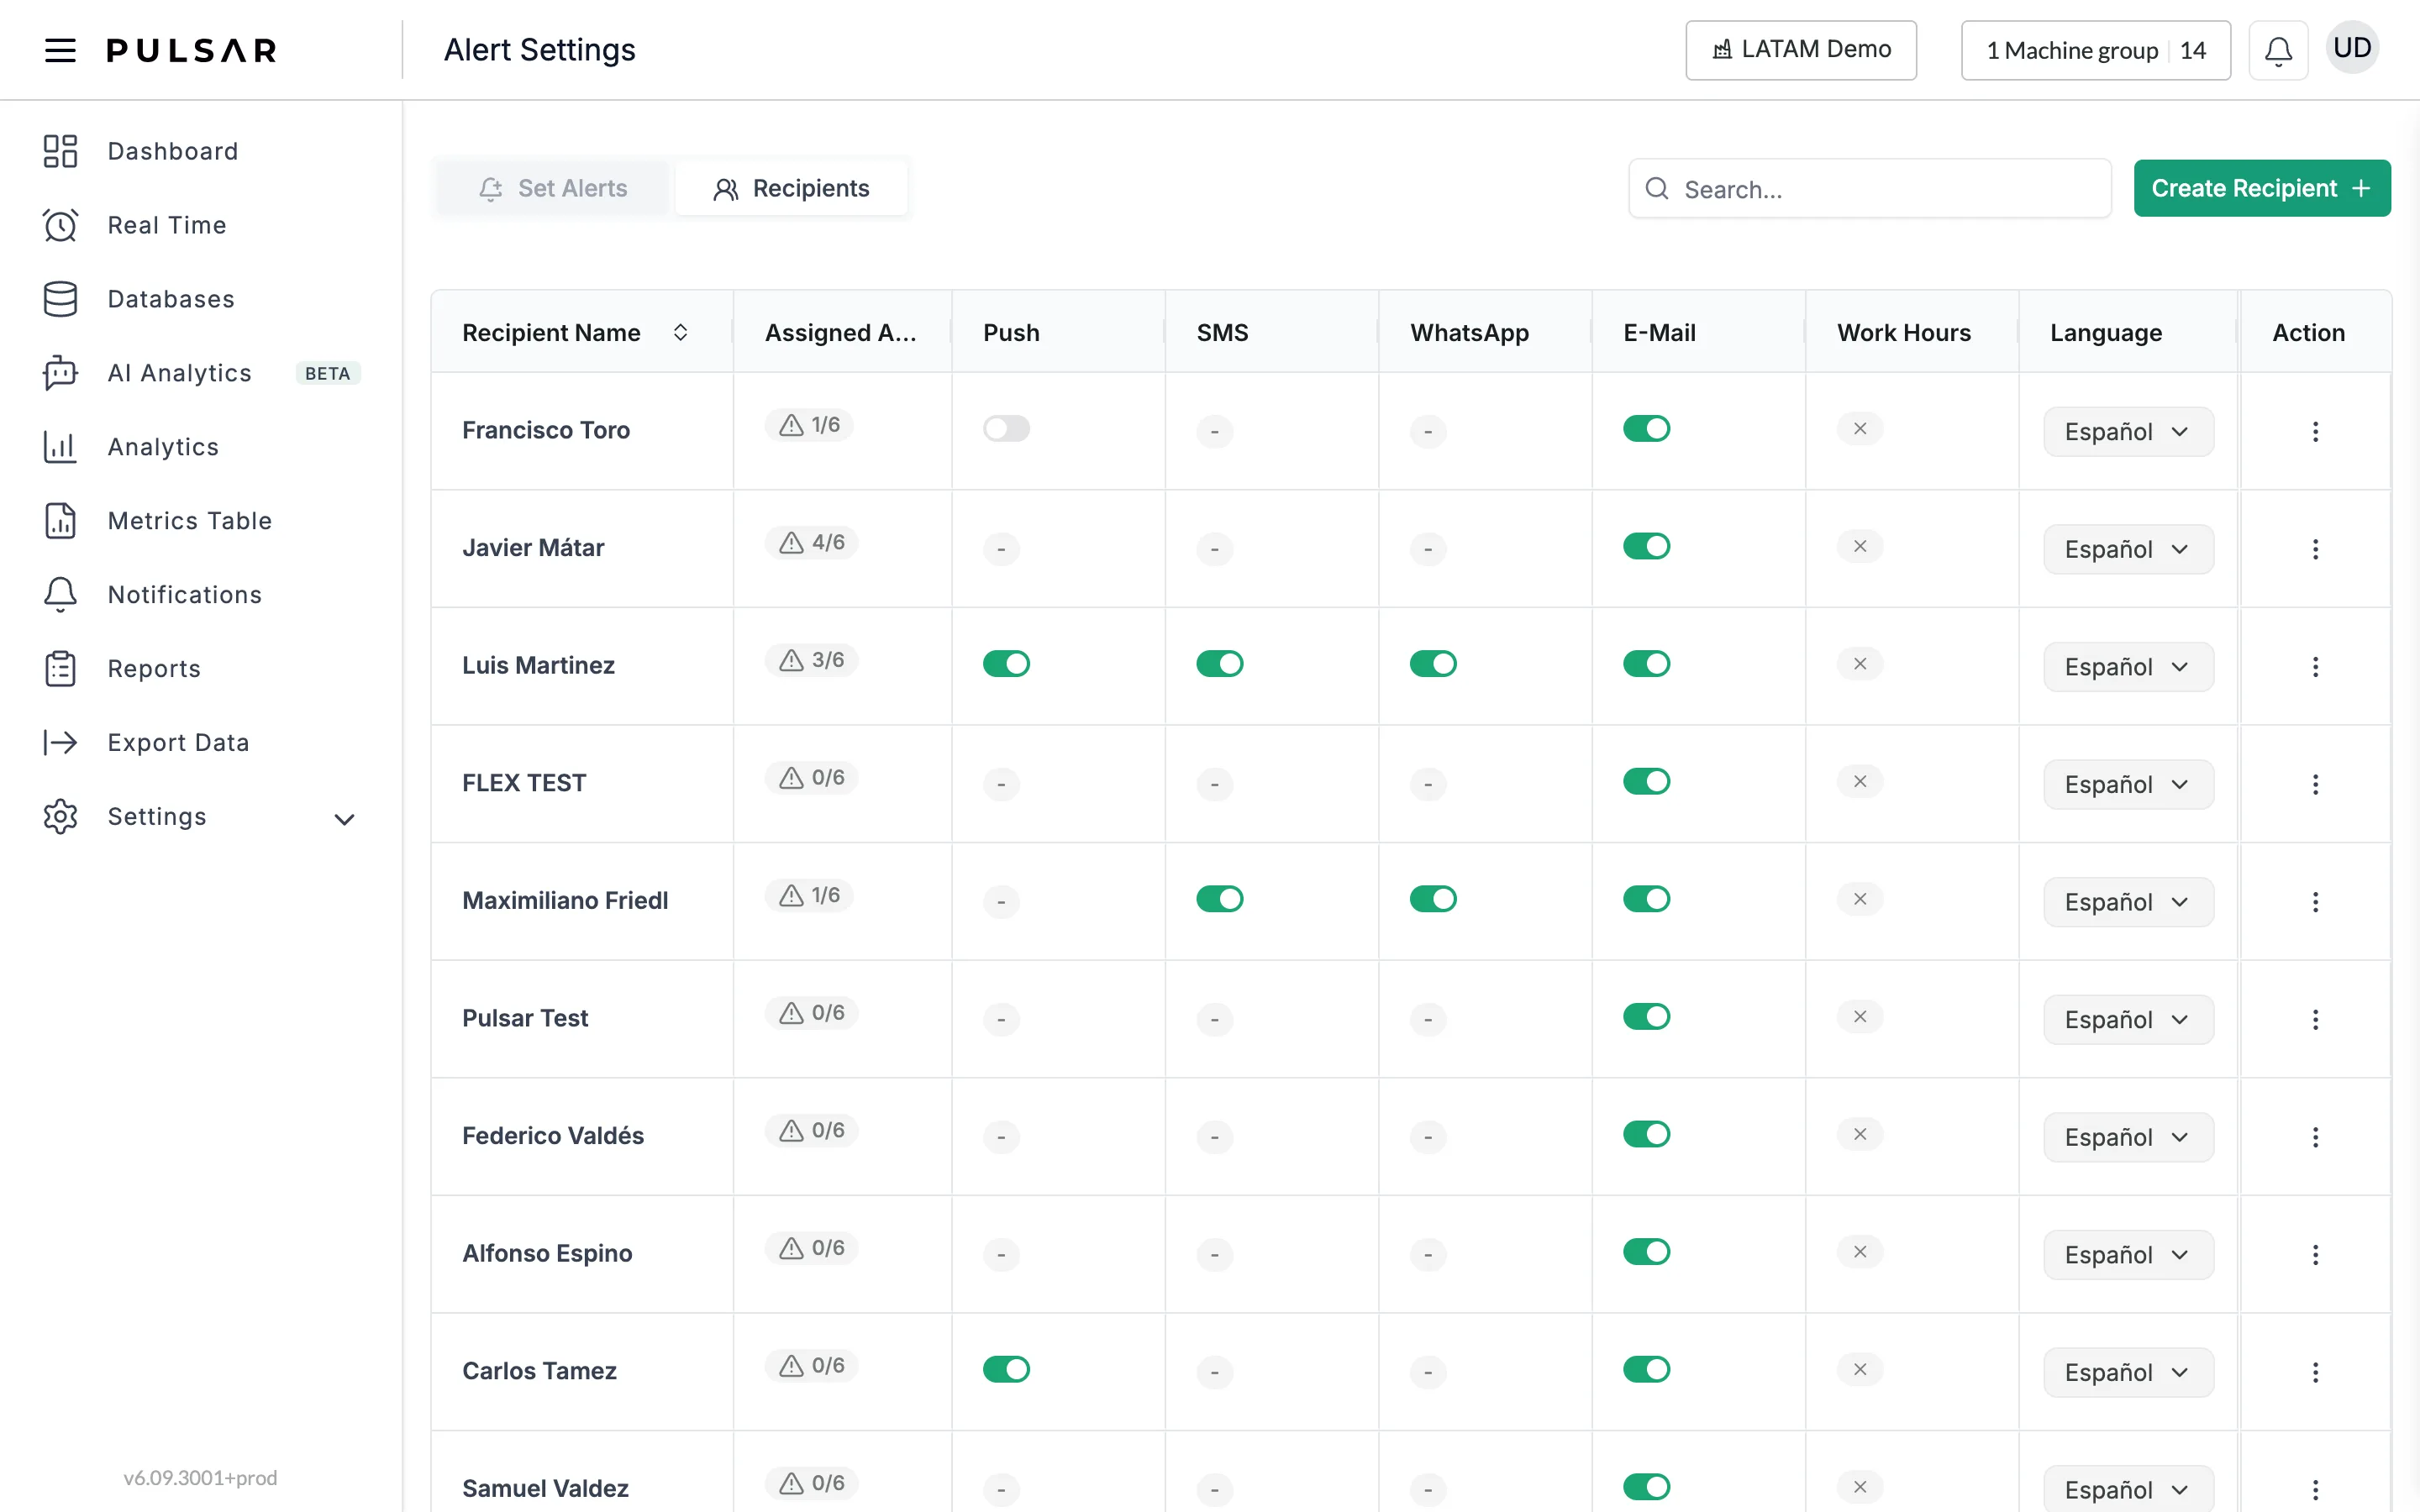
Task: Open language dropdown for Carlos Tamez
Action: click(x=2128, y=1372)
